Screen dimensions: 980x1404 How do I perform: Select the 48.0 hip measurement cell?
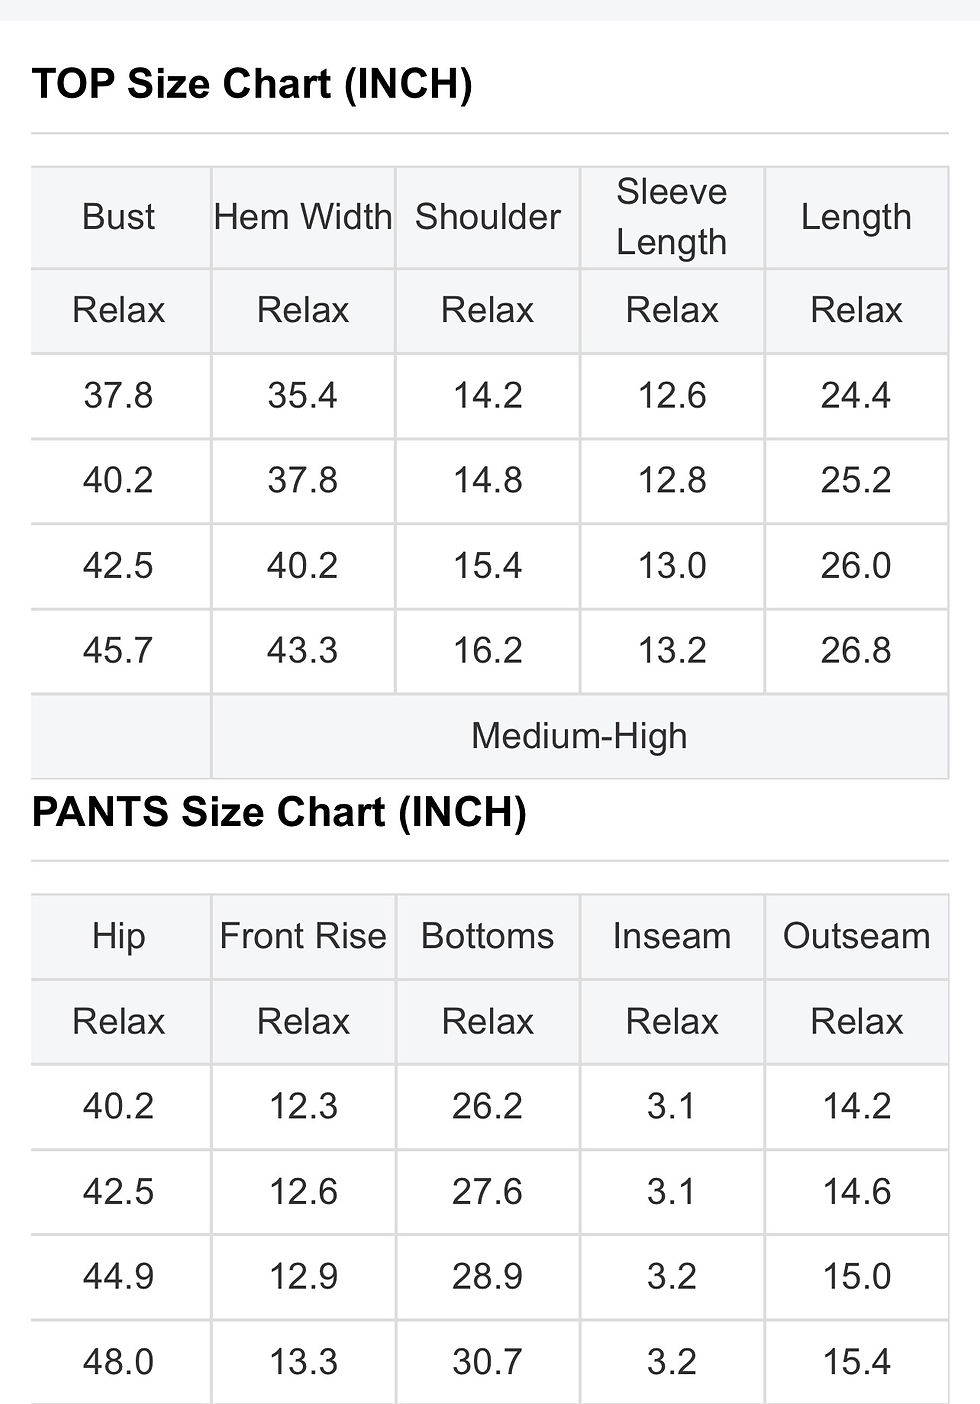point(119,1362)
